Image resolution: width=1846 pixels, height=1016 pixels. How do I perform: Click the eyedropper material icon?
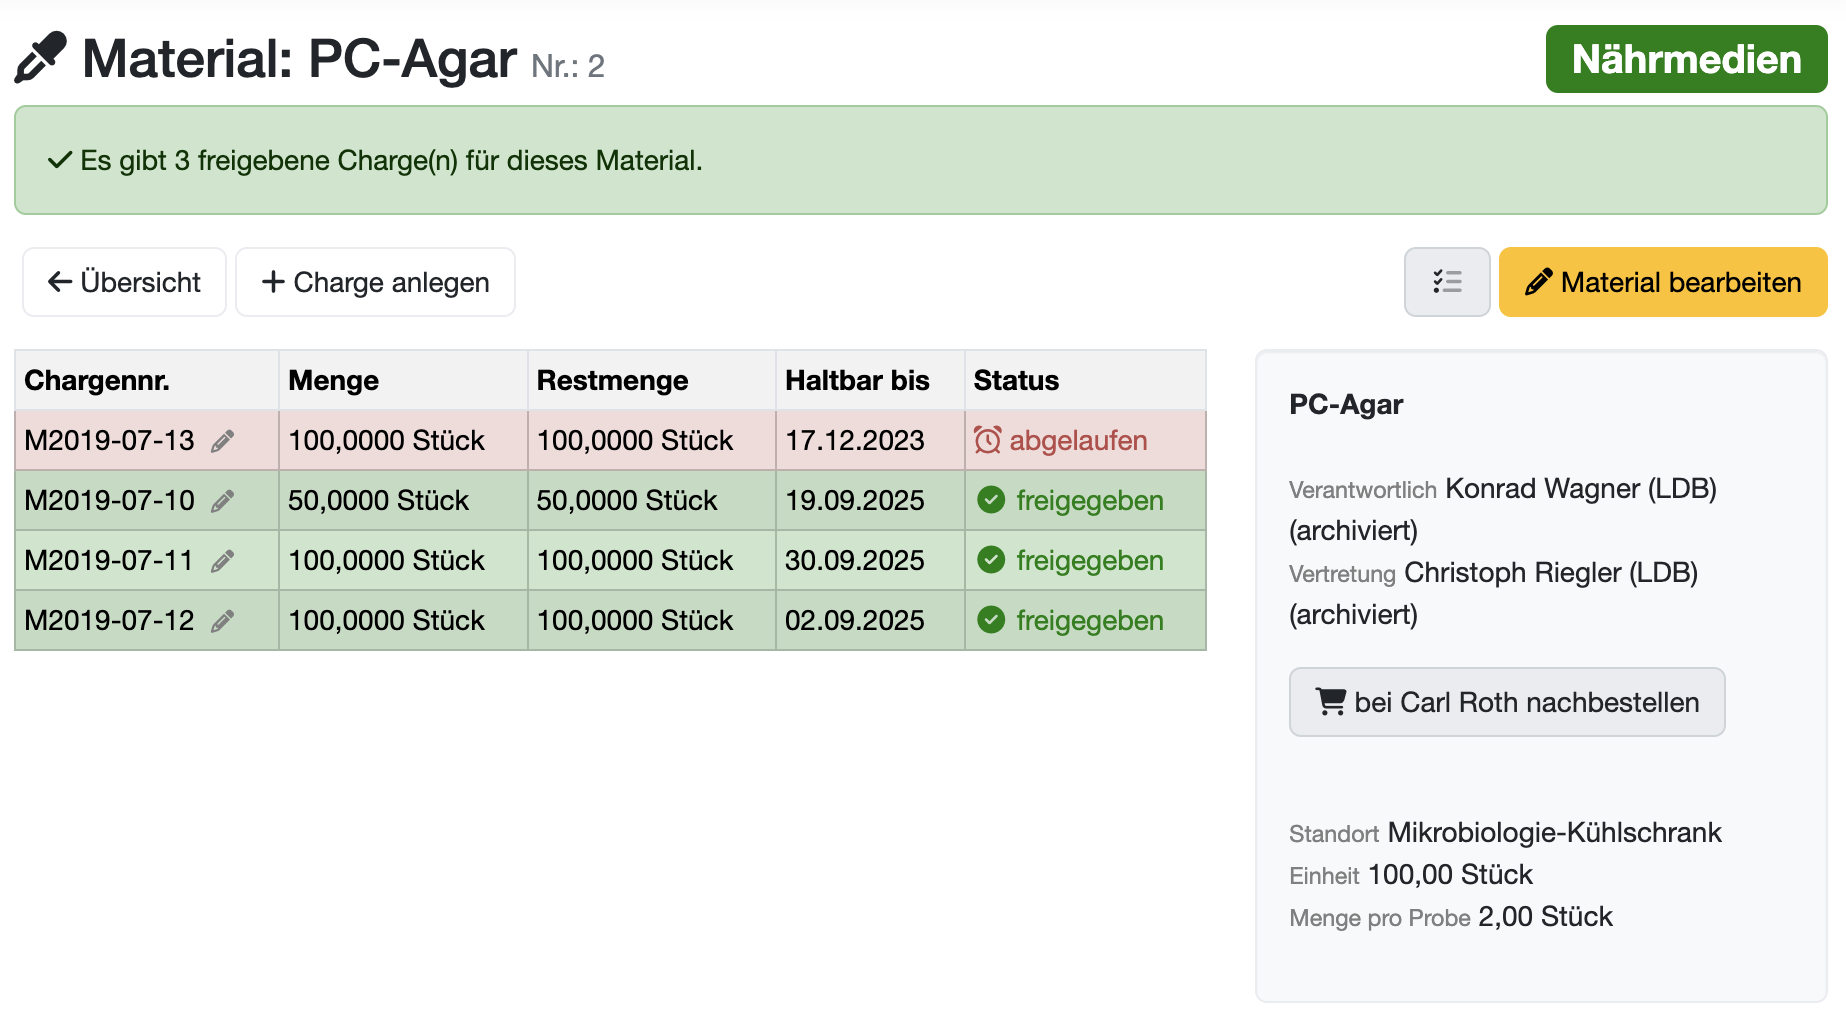pyautogui.click(x=41, y=58)
